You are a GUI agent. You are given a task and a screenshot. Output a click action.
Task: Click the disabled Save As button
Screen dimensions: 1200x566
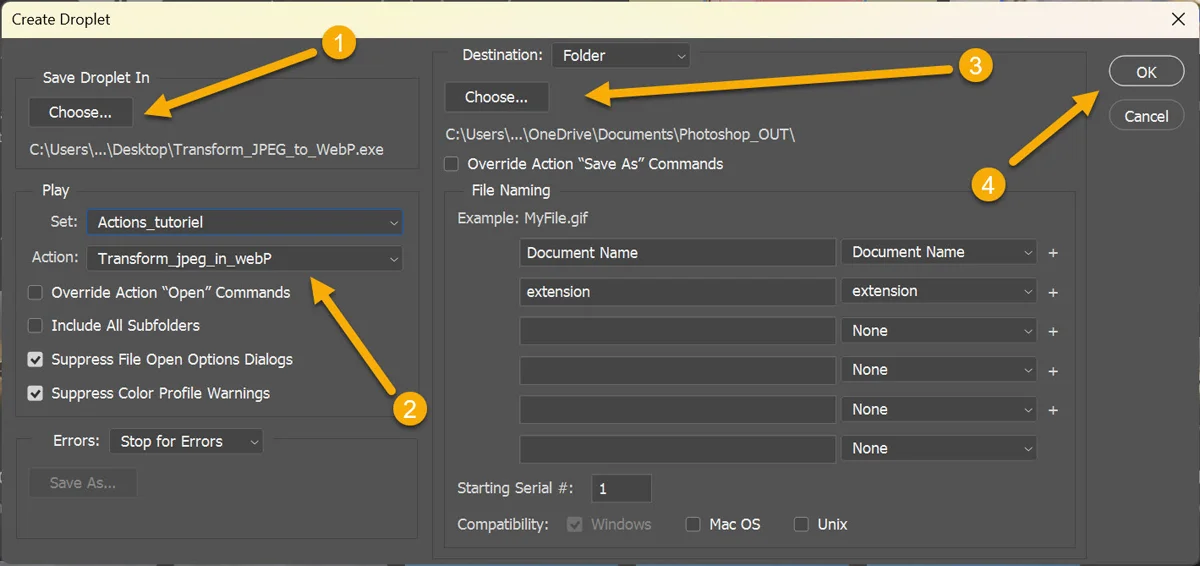83,483
